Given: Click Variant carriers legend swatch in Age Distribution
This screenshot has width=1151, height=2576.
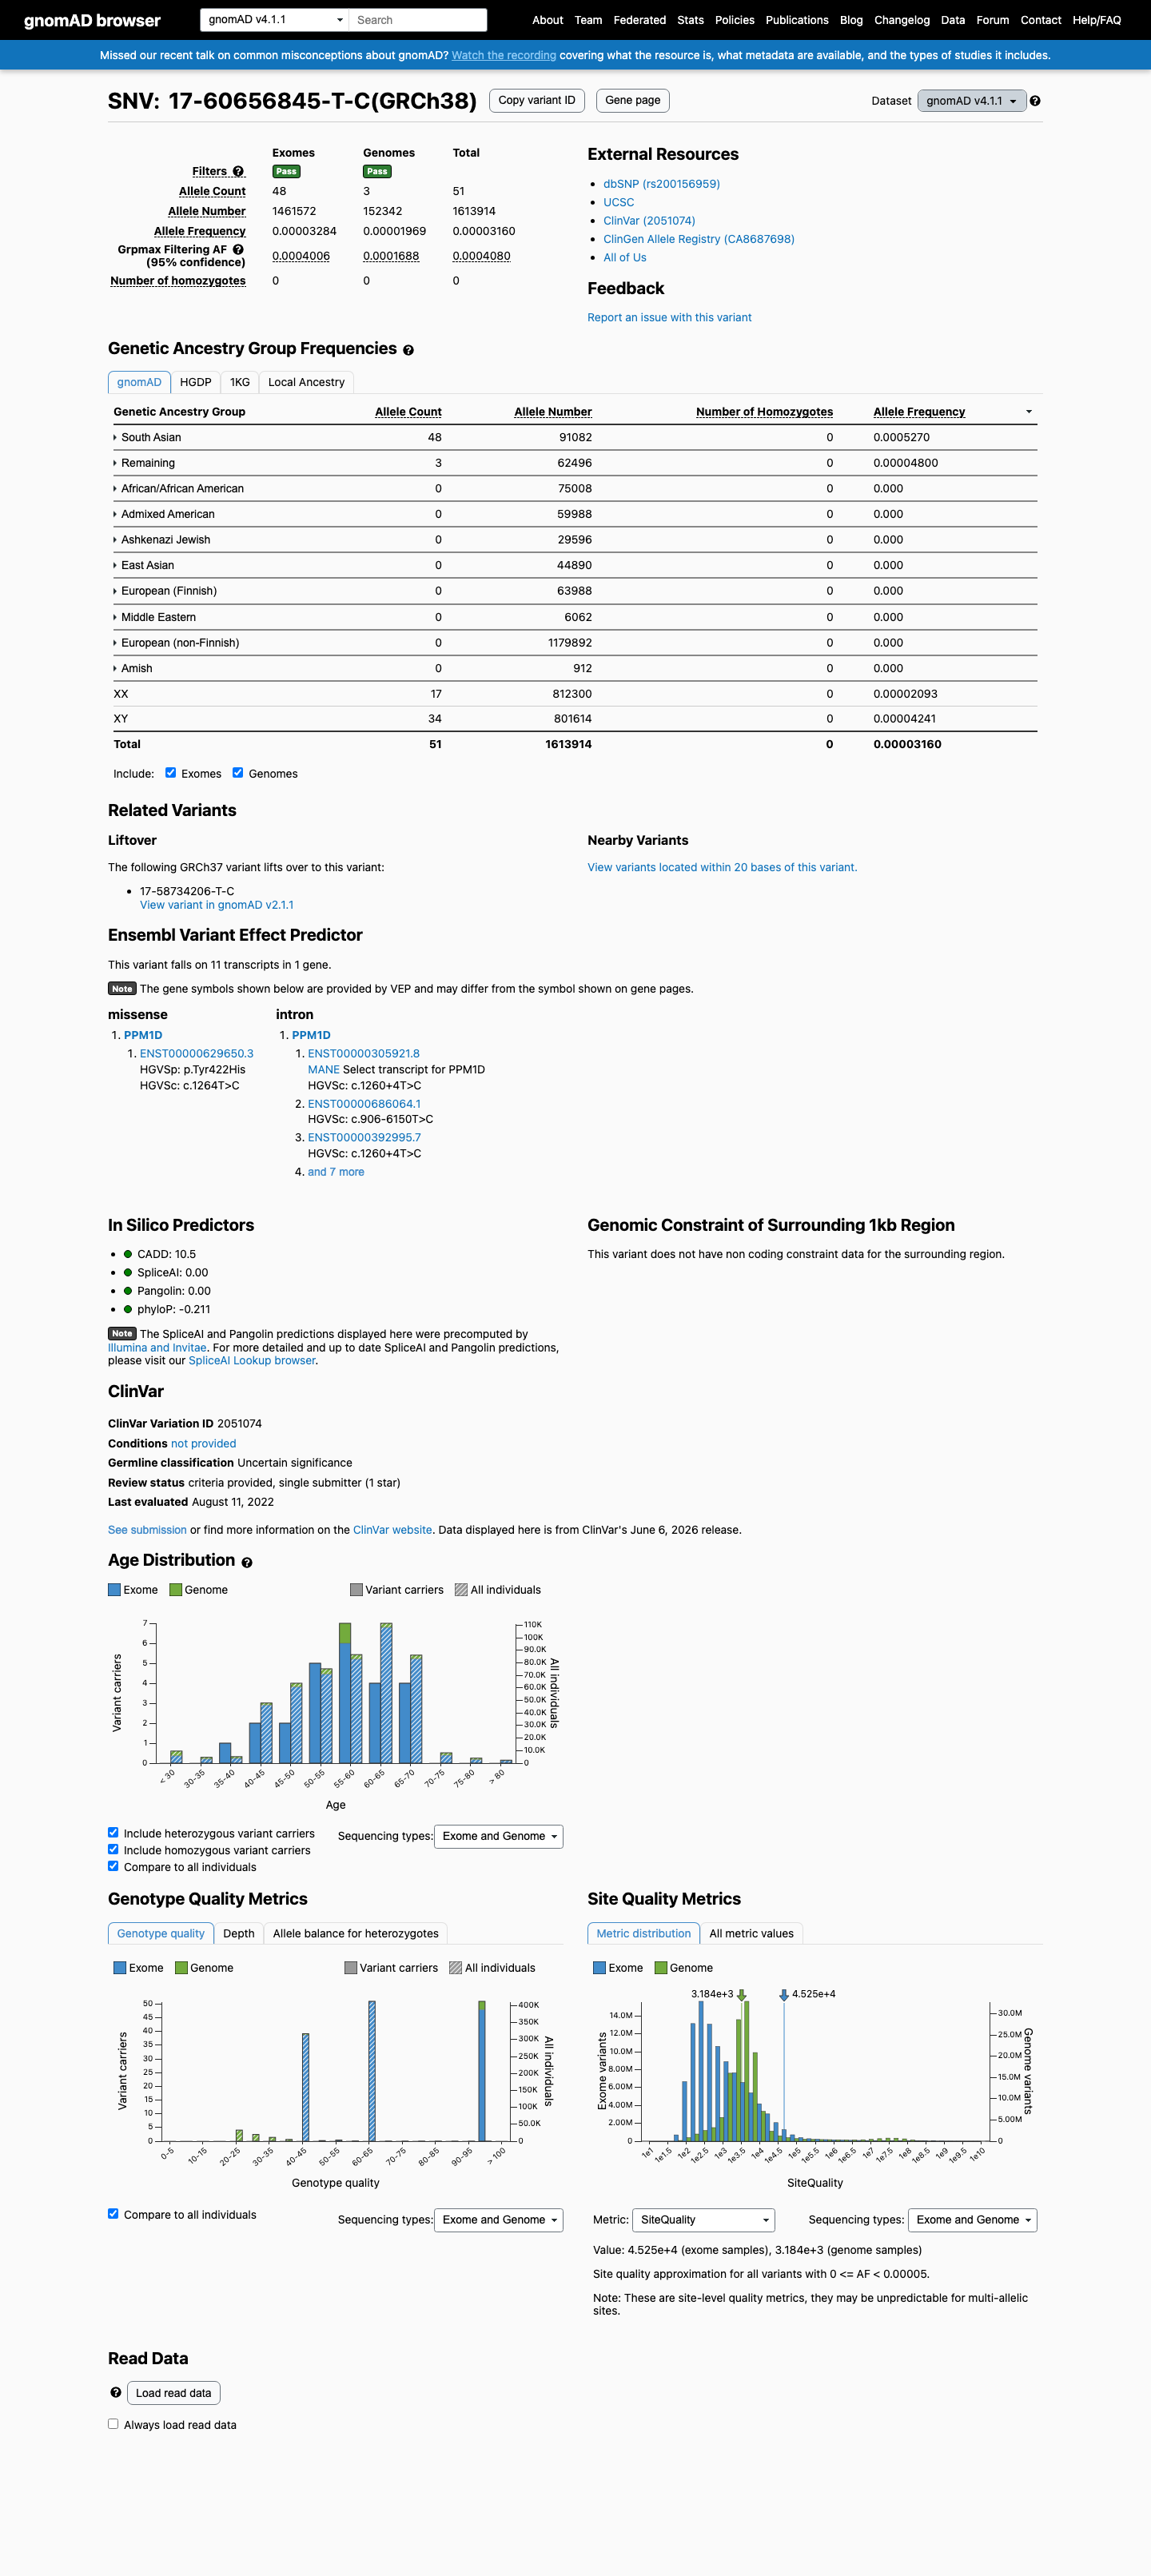Looking at the screenshot, I should (x=356, y=1590).
